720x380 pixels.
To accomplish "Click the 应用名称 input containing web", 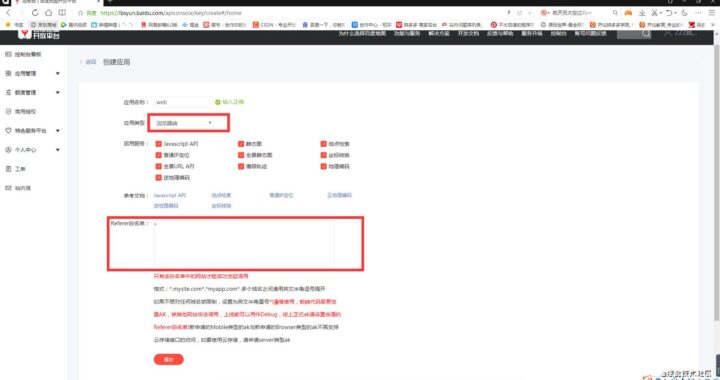I will coord(183,102).
